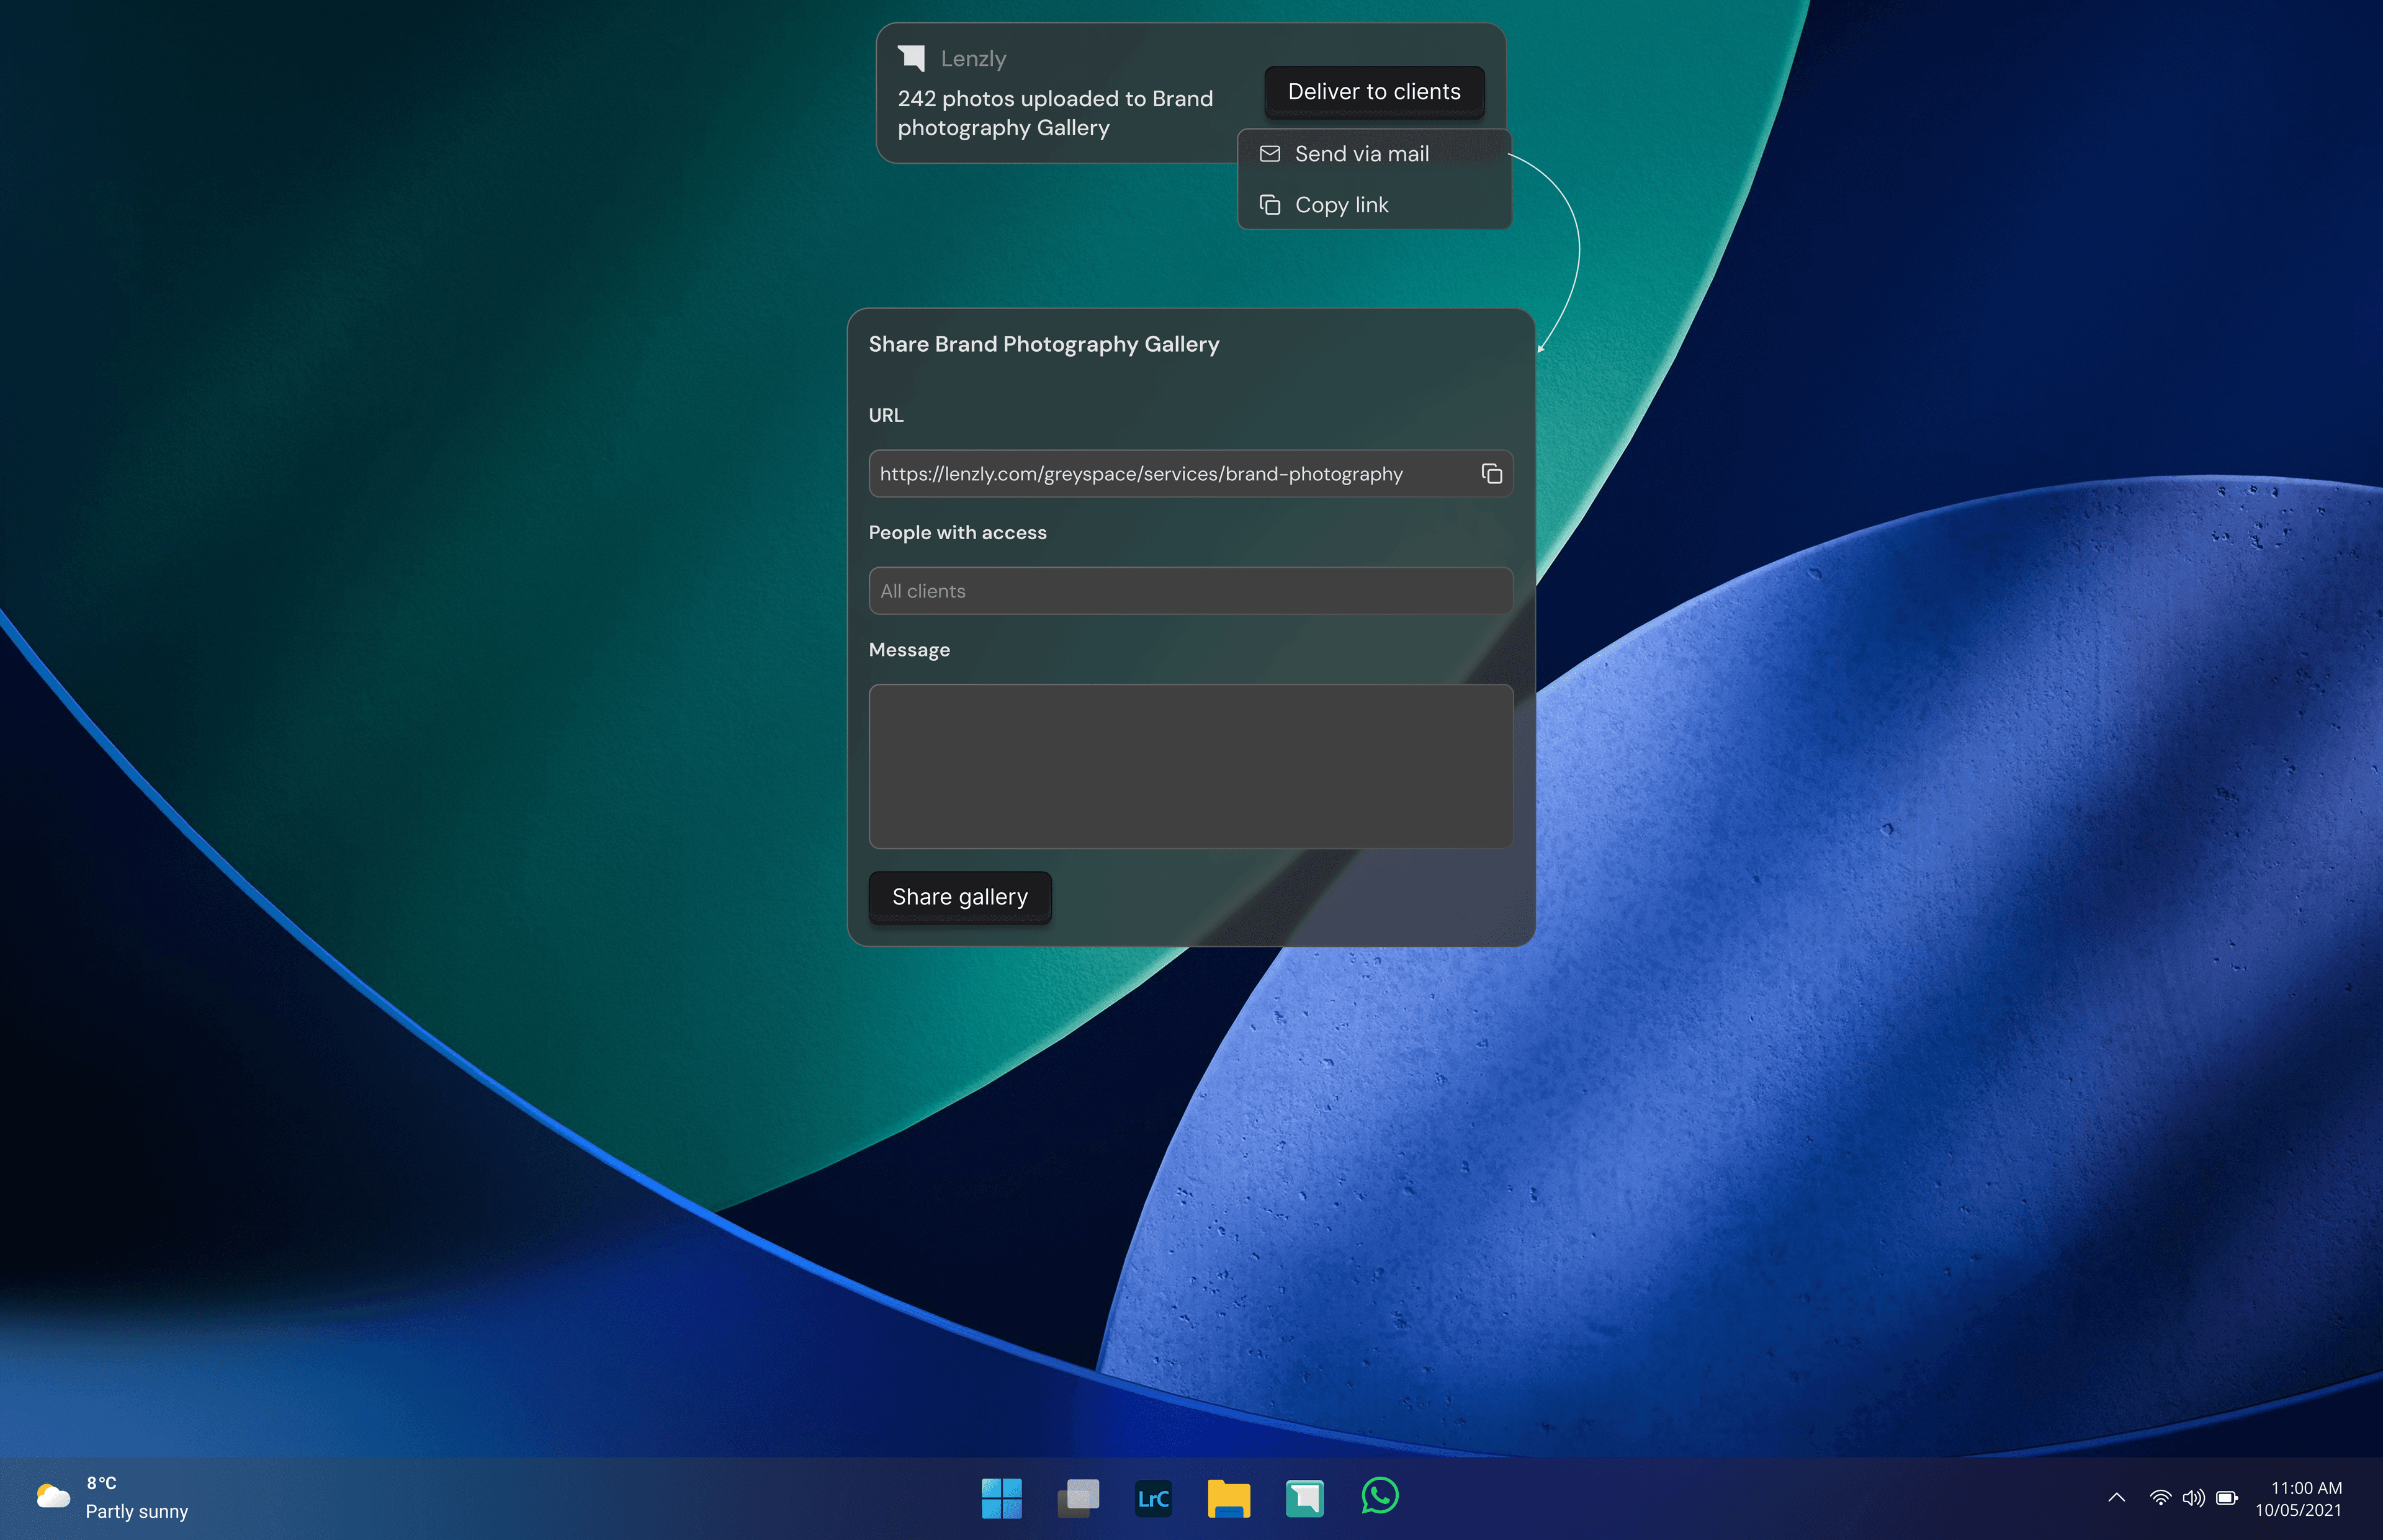This screenshot has height=1540, width=2383.
Task: Click inside the Message text area
Action: pyautogui.click(x=1190, y=766)
